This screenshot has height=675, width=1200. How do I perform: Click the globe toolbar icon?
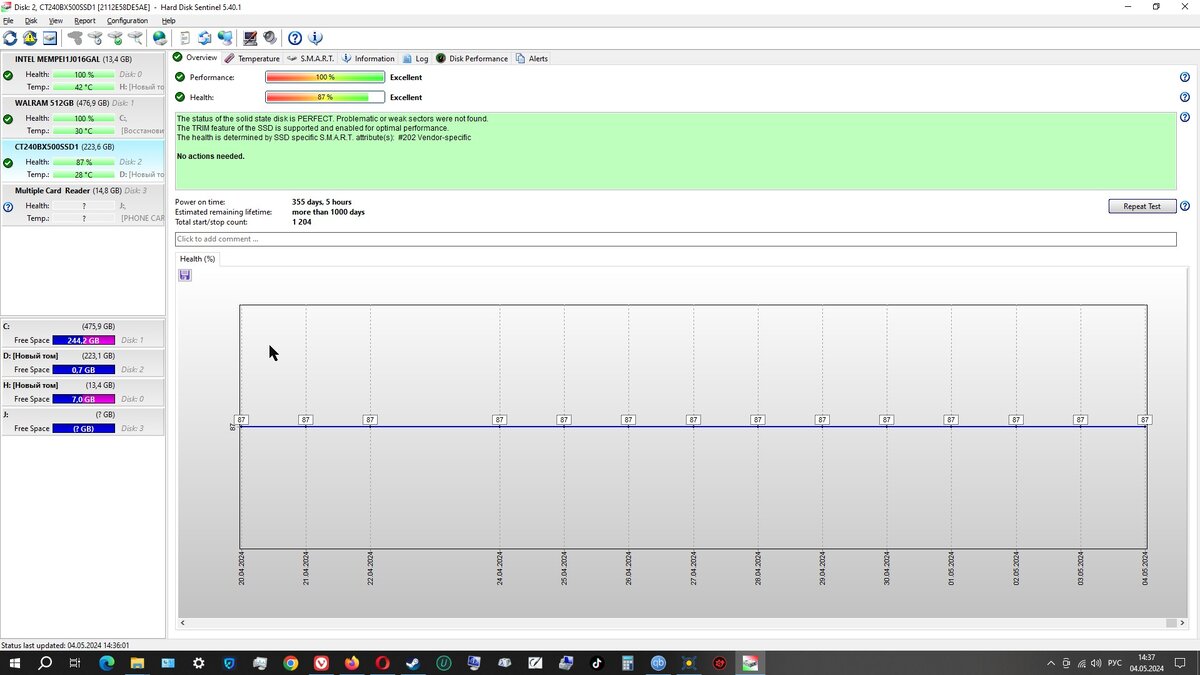click(x=160, y=38)
